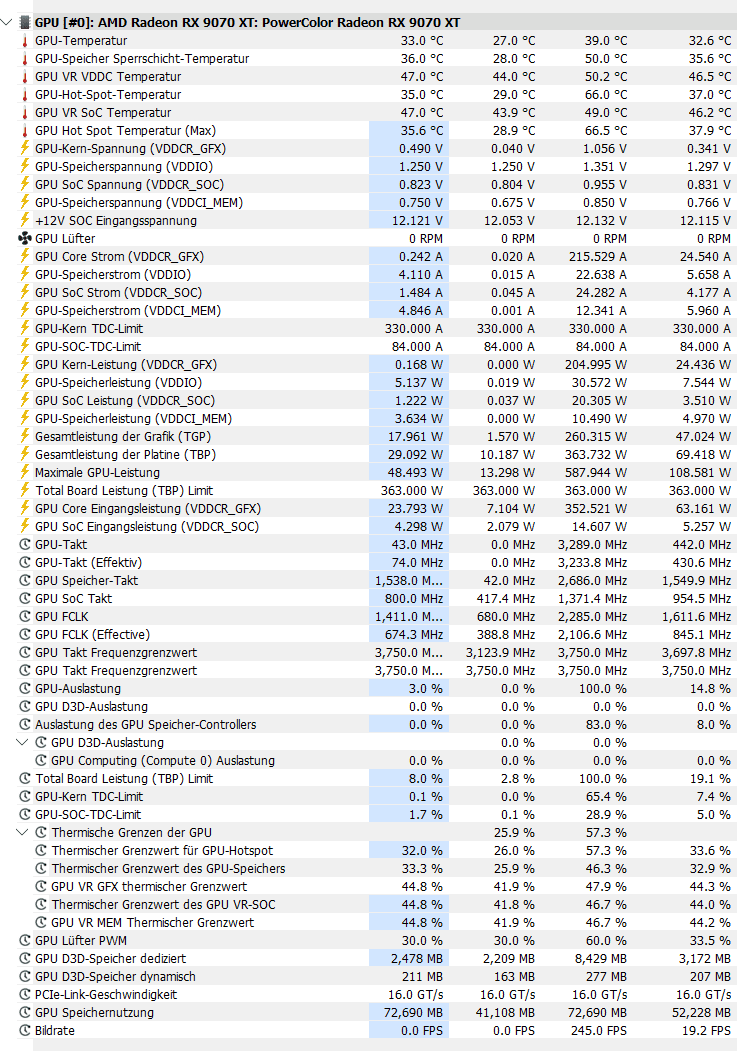Screen dimensions: 754x1051
Task: Click clock icon of GPU FCLK (Effective)
Action: [x=25, y=634]
